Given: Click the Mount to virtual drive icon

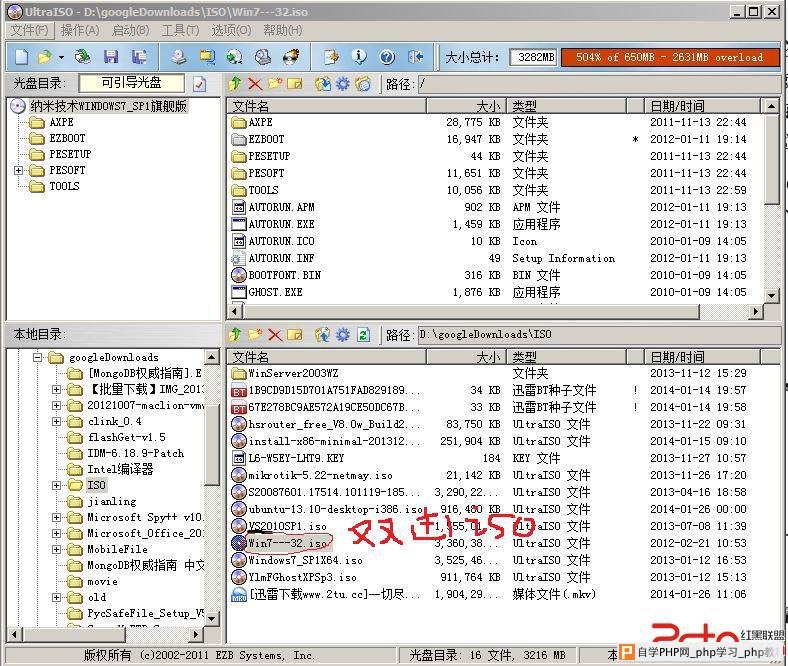Looking at the screenshot, I should pos(262,57).
